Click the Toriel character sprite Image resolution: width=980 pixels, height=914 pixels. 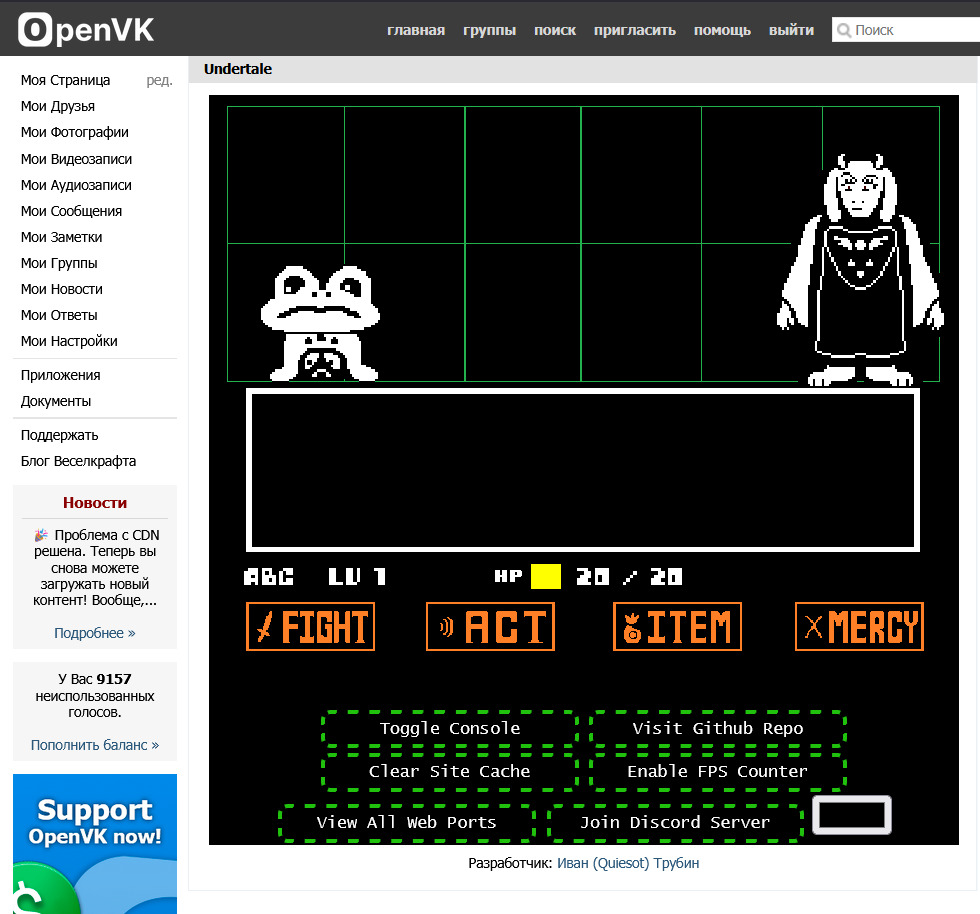coord(861,270)
